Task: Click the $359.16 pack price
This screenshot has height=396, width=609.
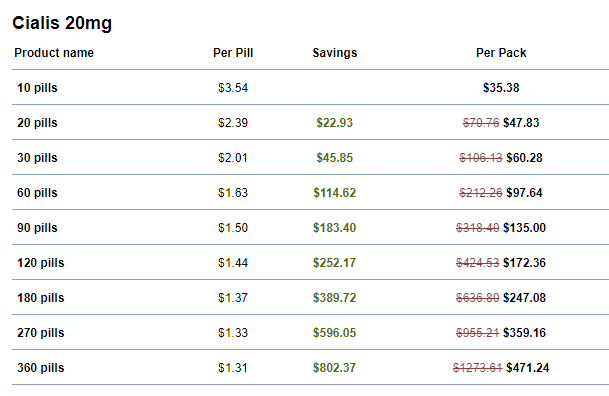Action: pos(524,333)
